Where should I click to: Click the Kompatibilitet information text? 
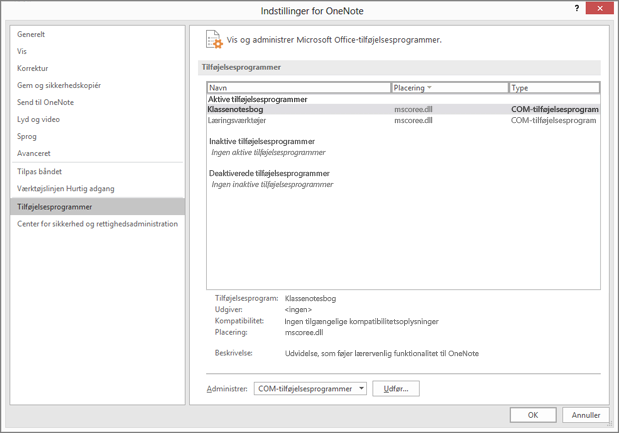point(361,322)
